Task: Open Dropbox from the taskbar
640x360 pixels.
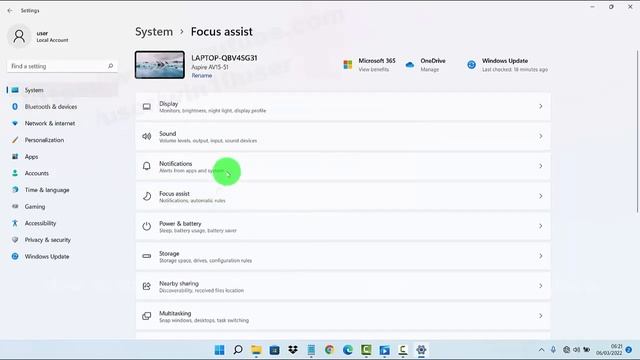Action: (x=293, y=350)
